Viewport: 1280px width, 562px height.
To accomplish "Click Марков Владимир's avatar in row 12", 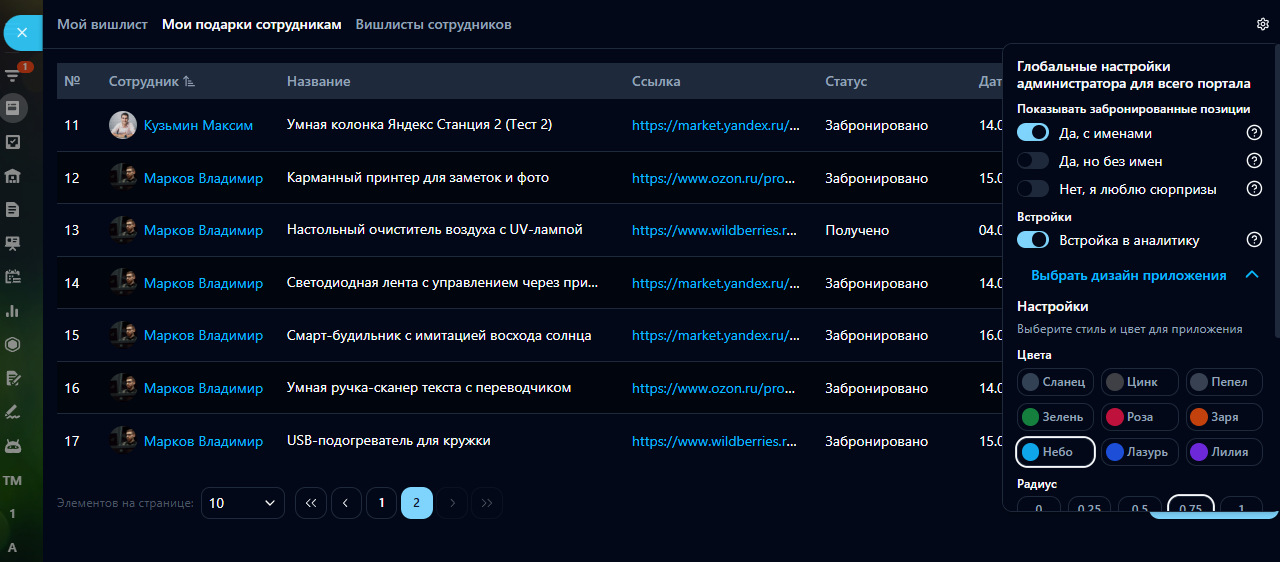I will point(122,178).
